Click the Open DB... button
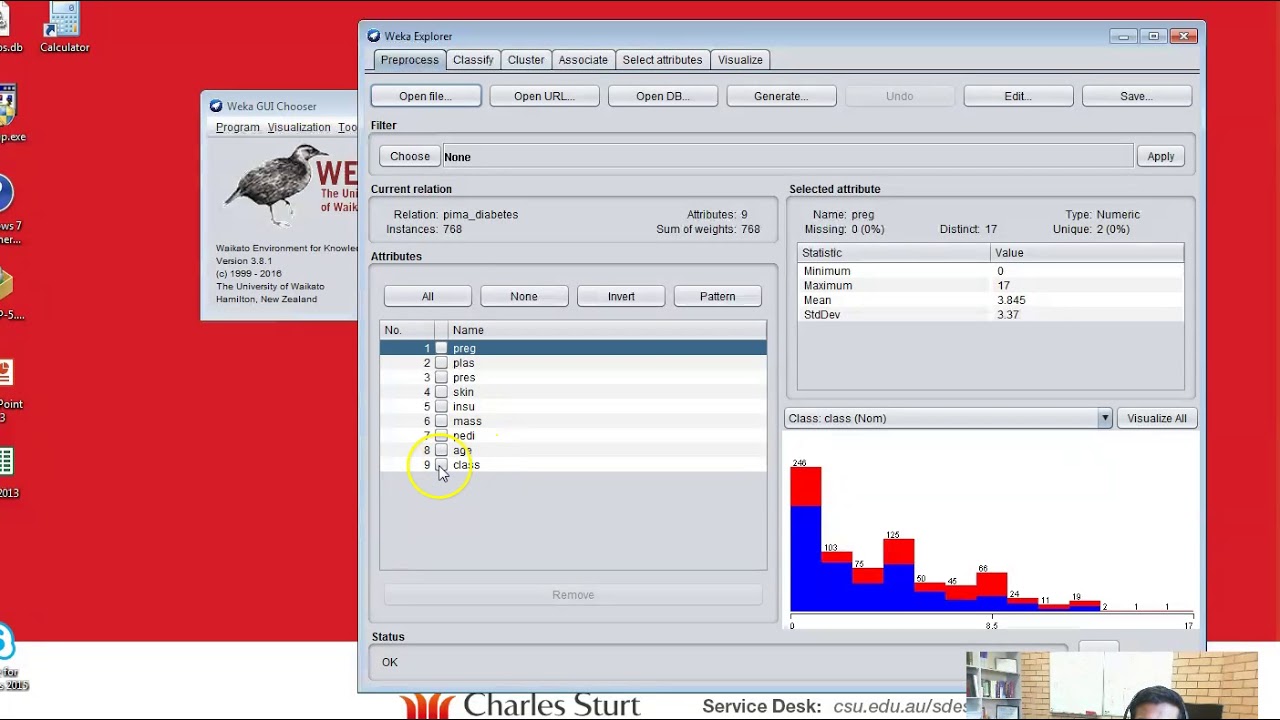 (x=662, y=96)
